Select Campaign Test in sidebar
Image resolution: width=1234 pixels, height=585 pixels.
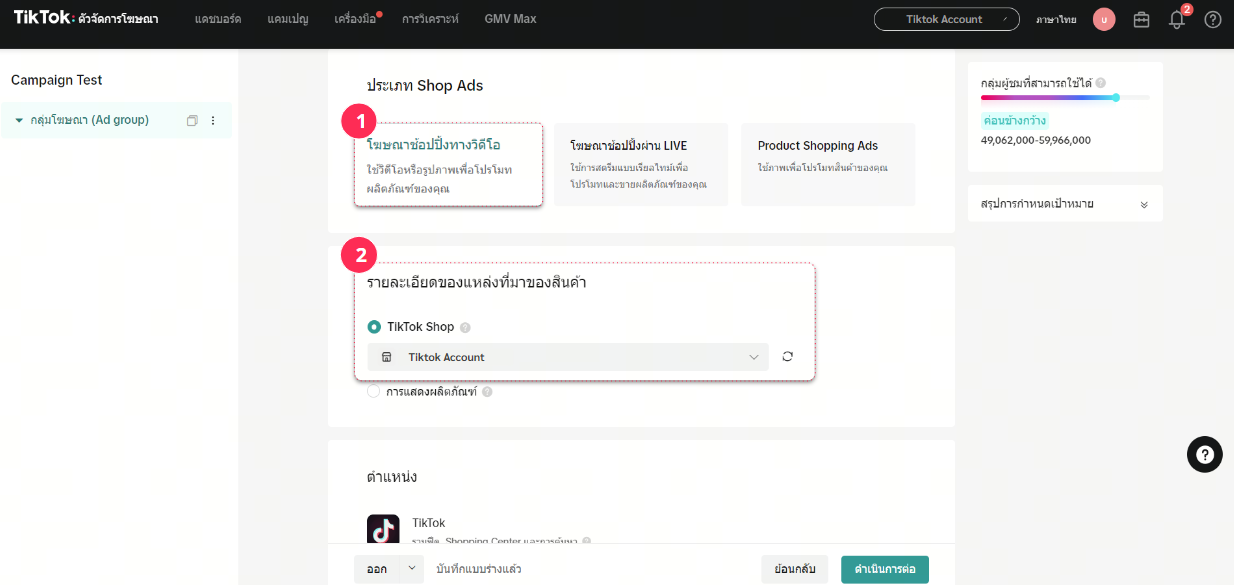click(57, 80)
